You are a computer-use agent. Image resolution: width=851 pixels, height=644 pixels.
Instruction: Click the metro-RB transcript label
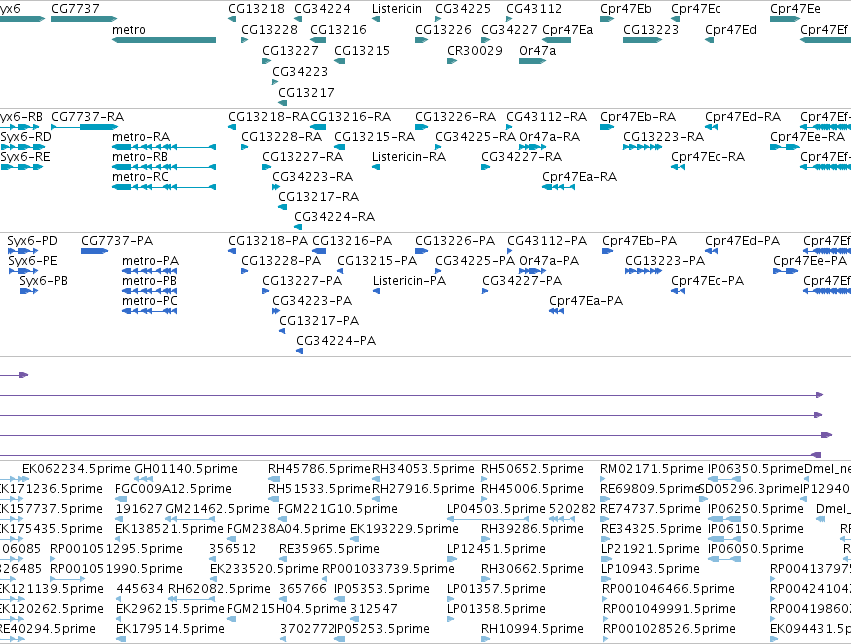click(x=139, y=157)
